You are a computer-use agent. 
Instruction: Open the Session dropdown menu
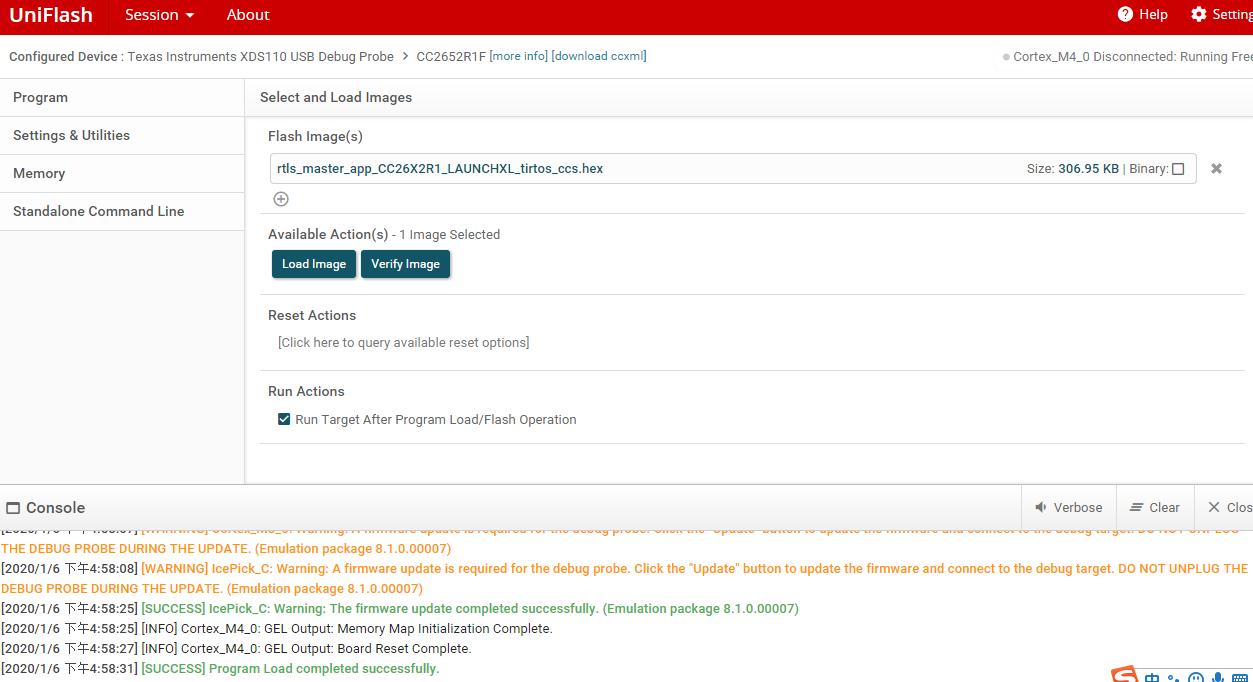pyautogui.click(x=160, y=15)
